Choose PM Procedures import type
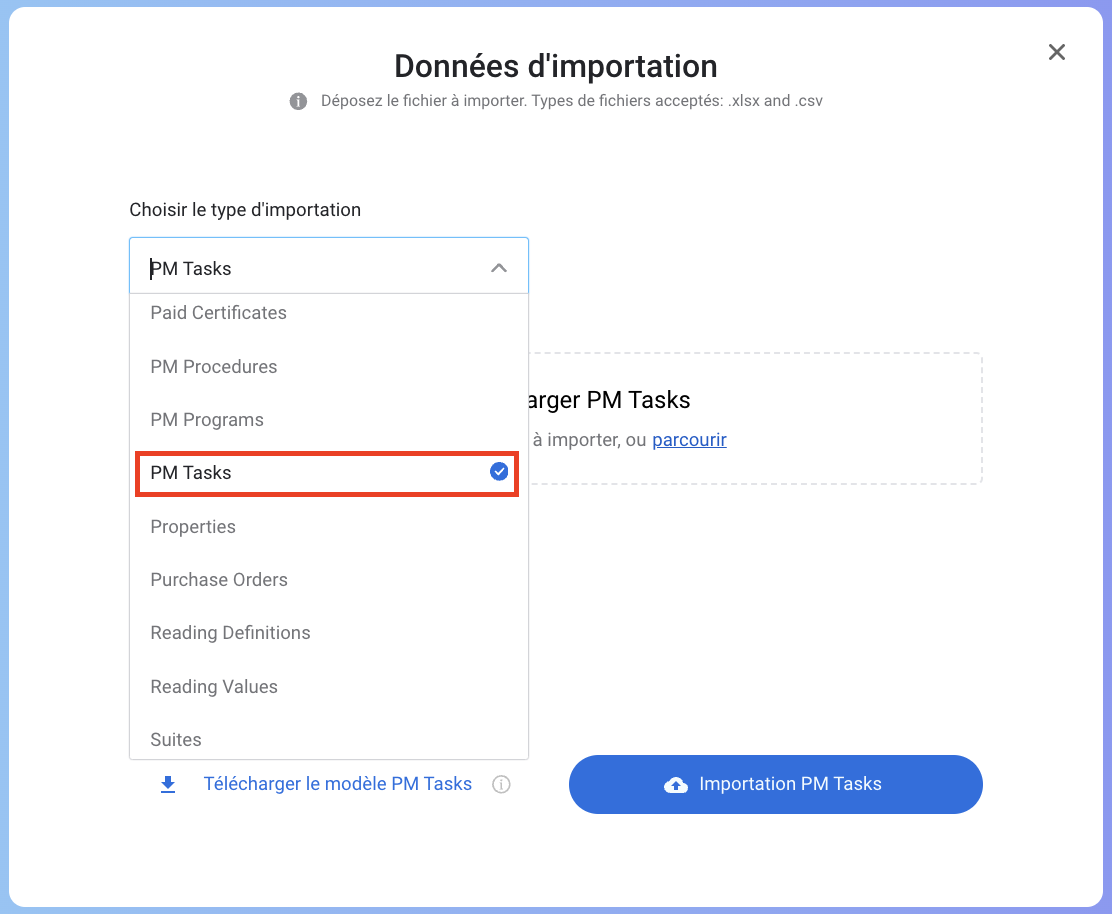This screenshot has width=1112, height=914. [213, 367]
